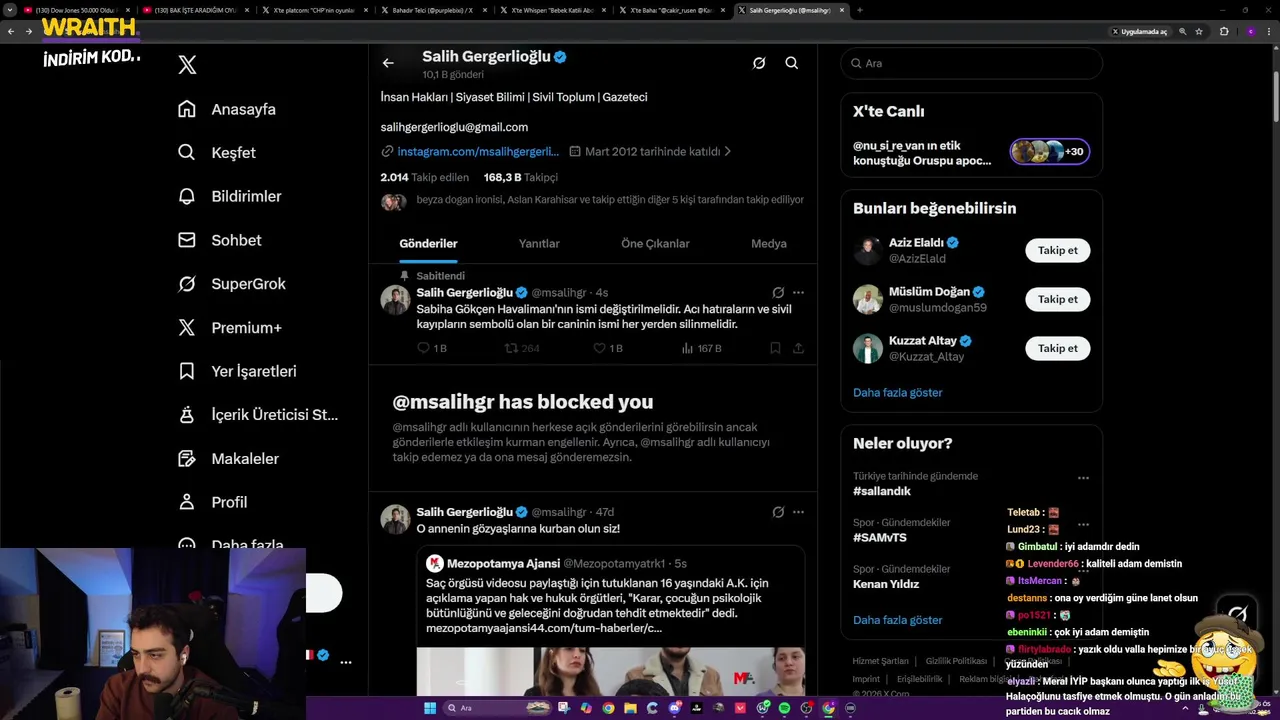The width and height of the screenshot is (1280, 720).
Task: Click Windows Start button
Action: pyautogui.click(x=430, y=708)
